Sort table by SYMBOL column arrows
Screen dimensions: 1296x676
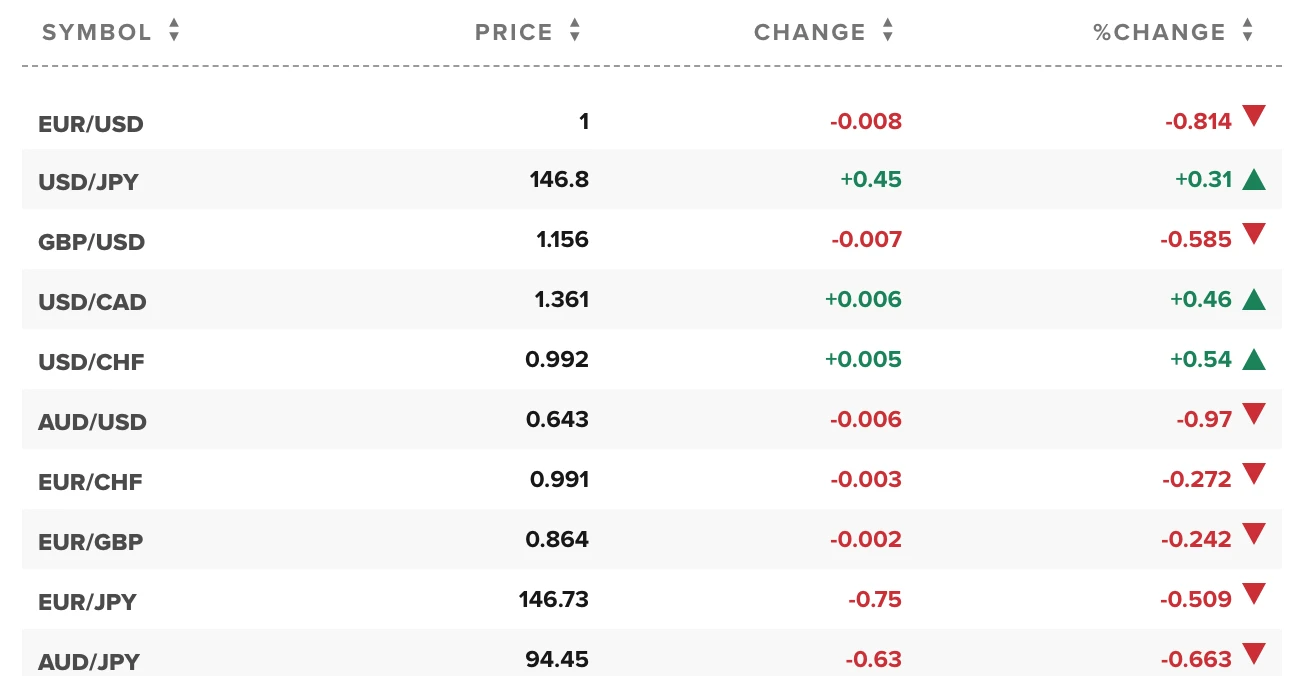coord(174,31)
